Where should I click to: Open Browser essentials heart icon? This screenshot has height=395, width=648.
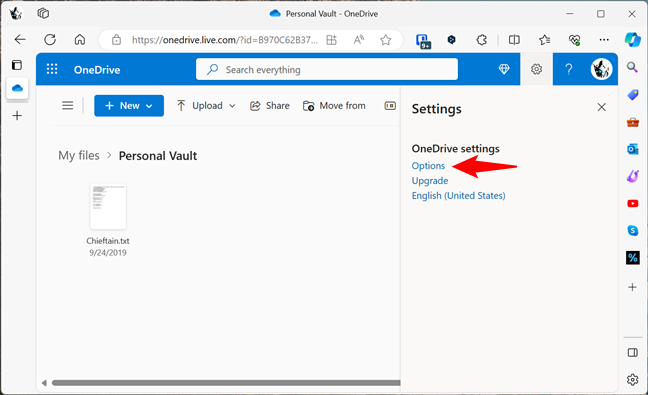pos(574,40)
